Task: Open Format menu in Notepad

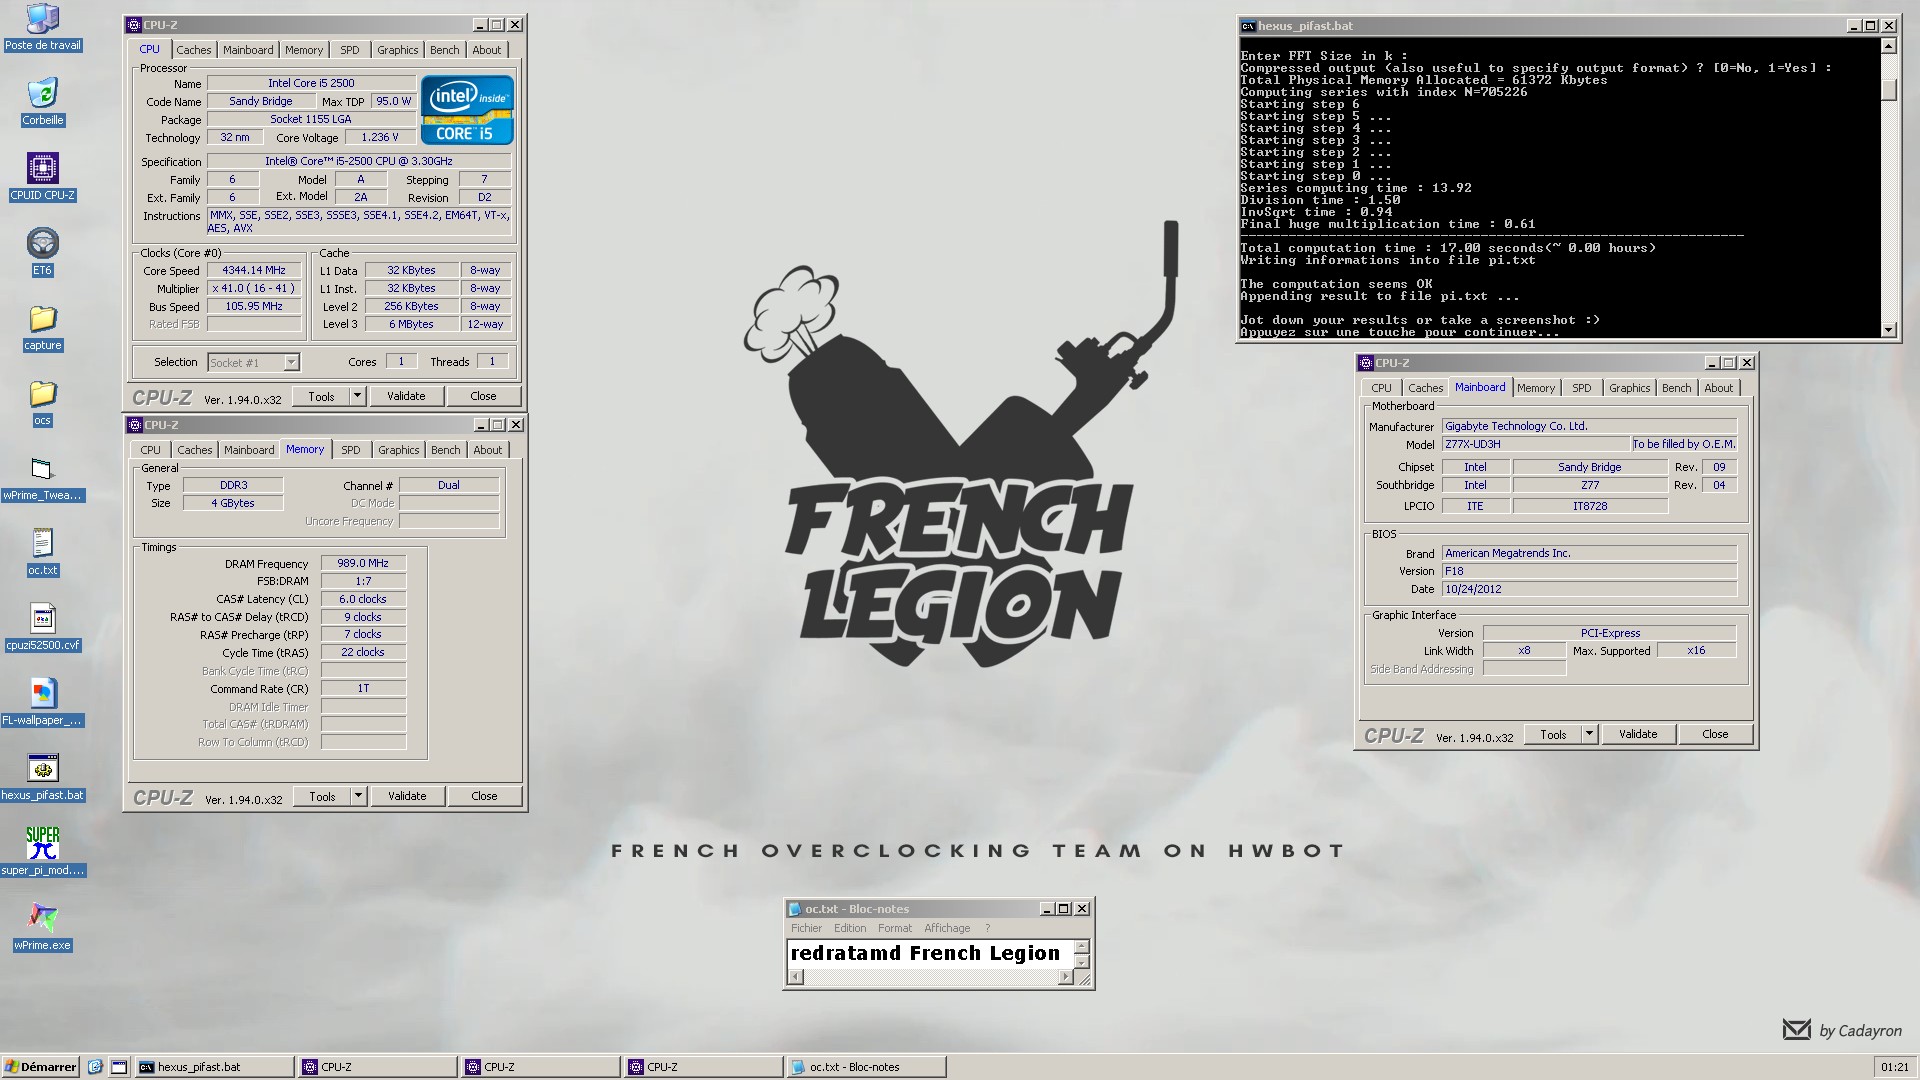Action: point(895,928)
